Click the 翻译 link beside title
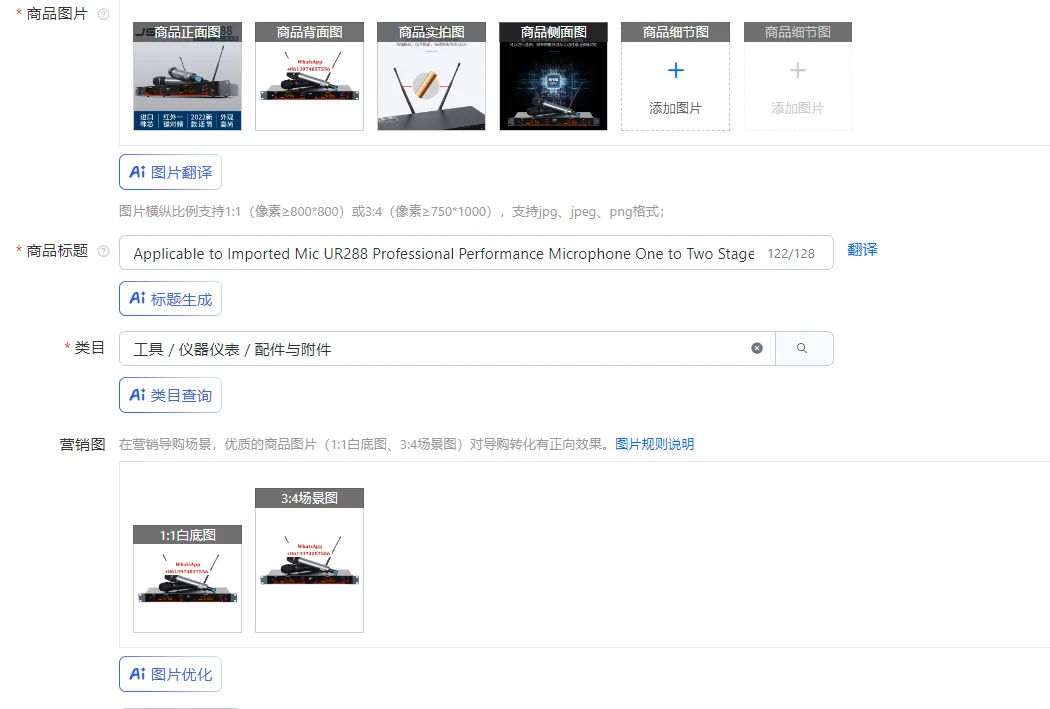The image size is (1050, 709). [x=862, y=250]
